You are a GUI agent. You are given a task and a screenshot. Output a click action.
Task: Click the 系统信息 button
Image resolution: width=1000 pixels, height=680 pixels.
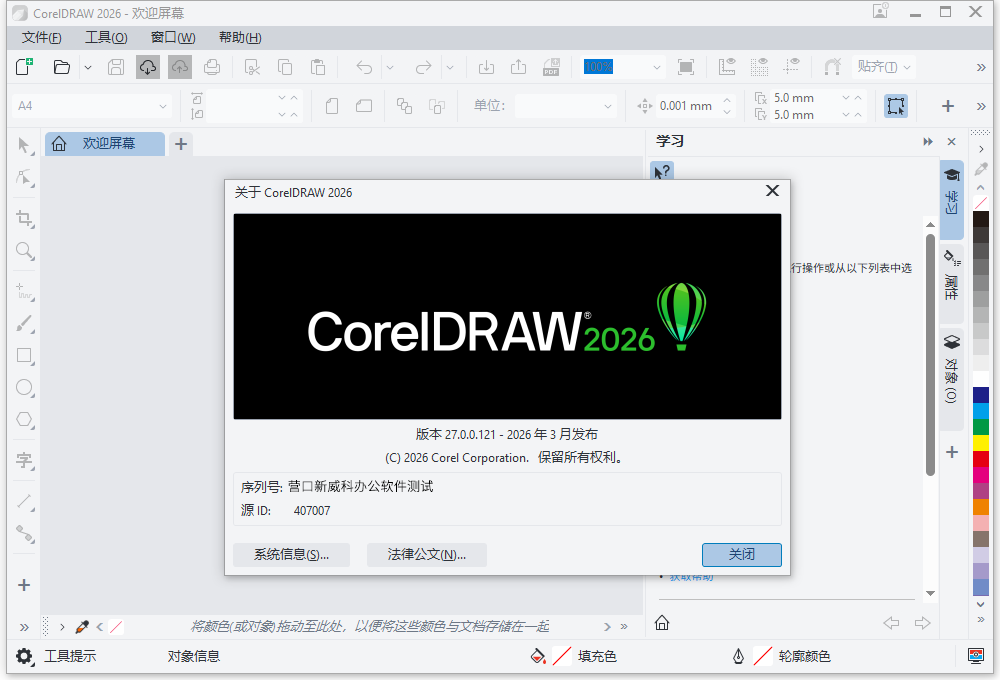(x=292, y=555)
